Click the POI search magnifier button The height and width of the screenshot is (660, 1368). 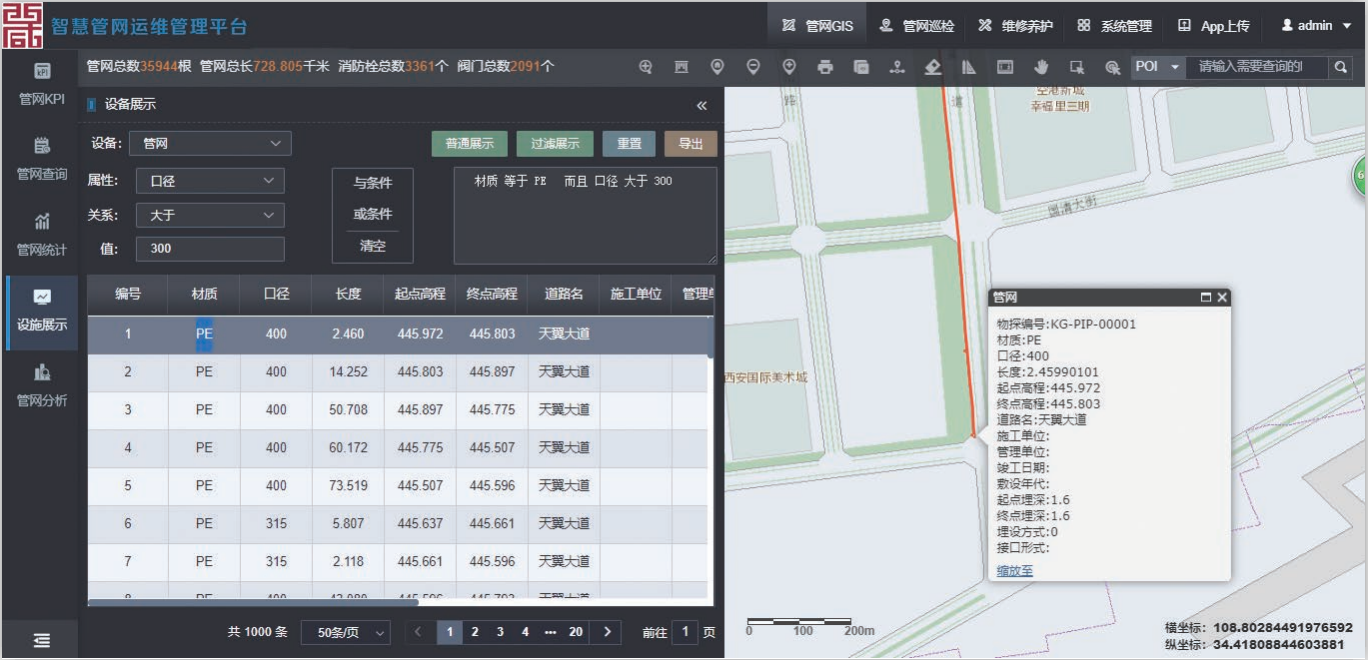click(x=1341, y=67)
